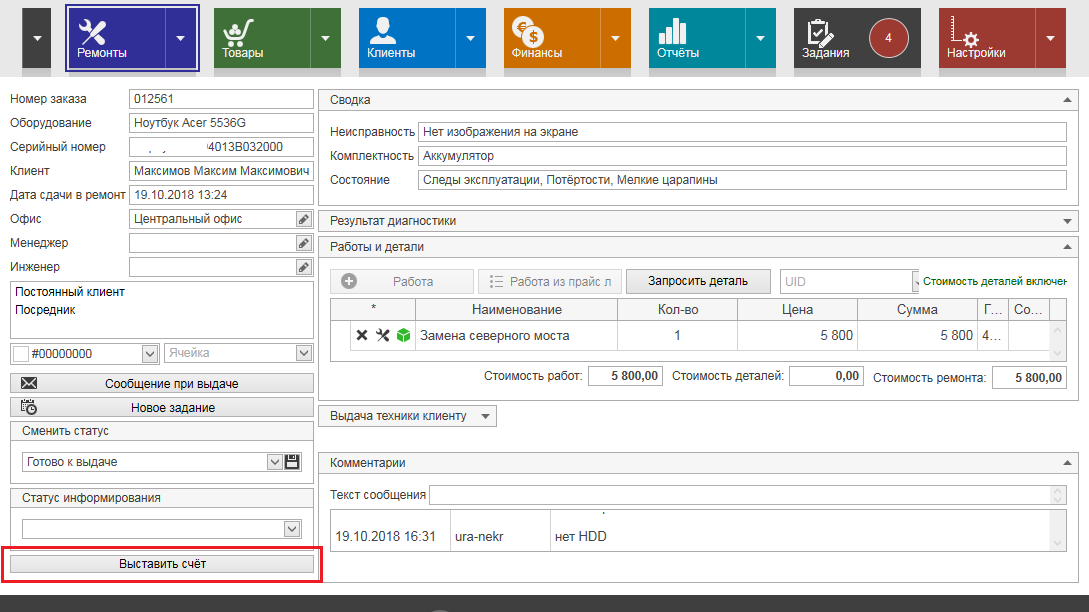Click the Стоимость работ value 5 800,00
The image size is (1089, 612).
(x=626, y=376)
